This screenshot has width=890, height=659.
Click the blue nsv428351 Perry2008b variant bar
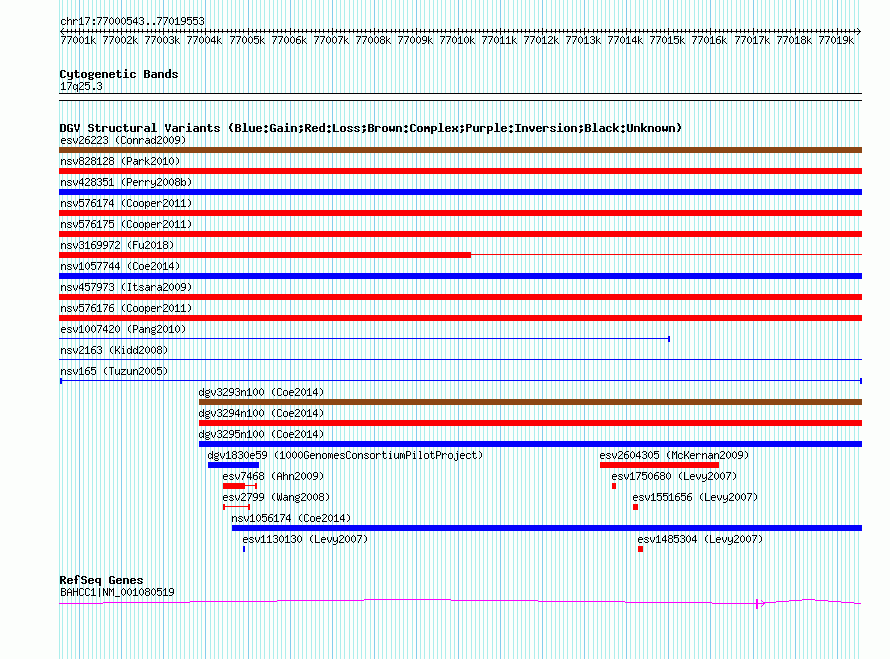[x=460, y=192]
